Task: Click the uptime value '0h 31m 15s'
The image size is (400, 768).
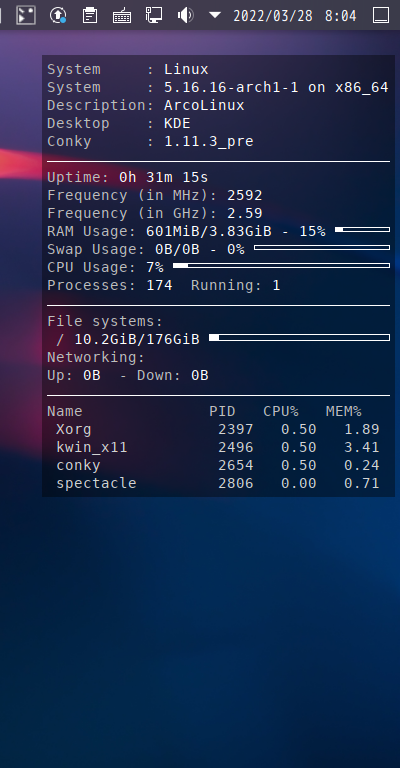Action: [164, 177]
